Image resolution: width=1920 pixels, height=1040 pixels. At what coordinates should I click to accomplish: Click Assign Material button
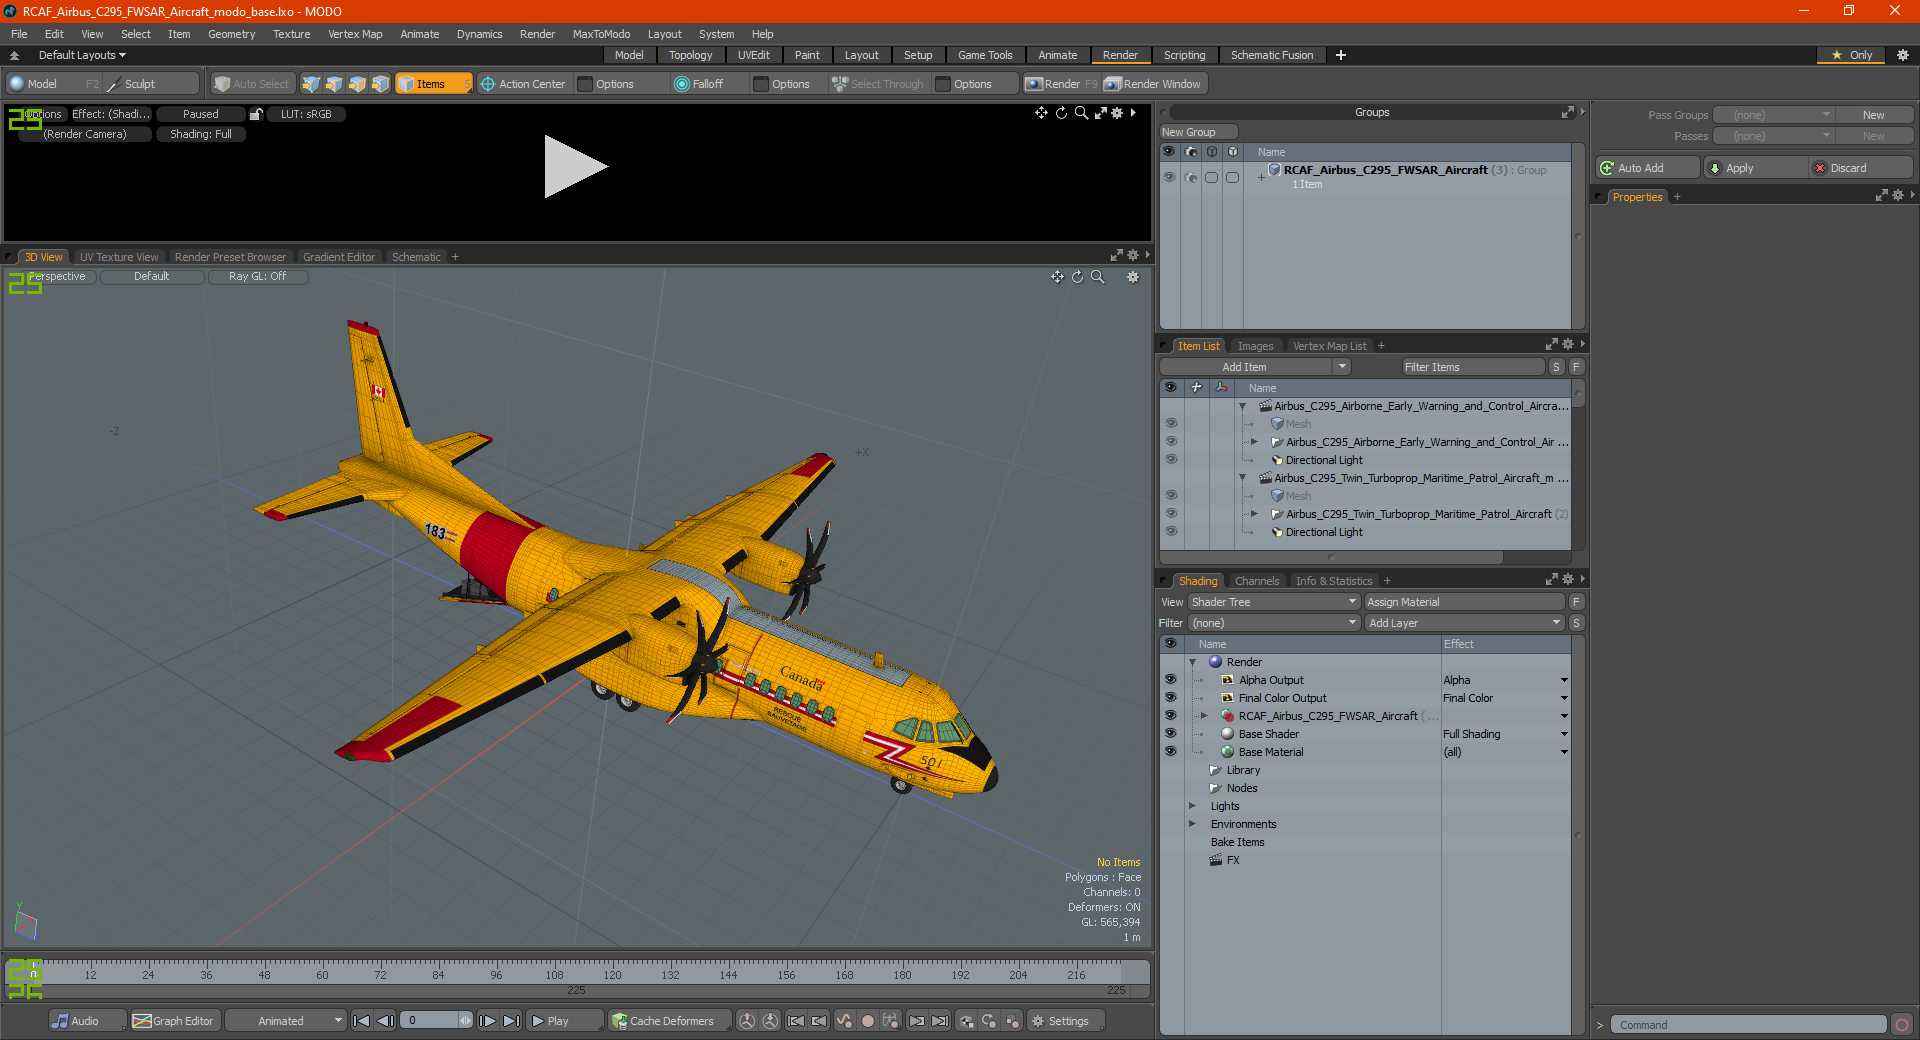1464,602
